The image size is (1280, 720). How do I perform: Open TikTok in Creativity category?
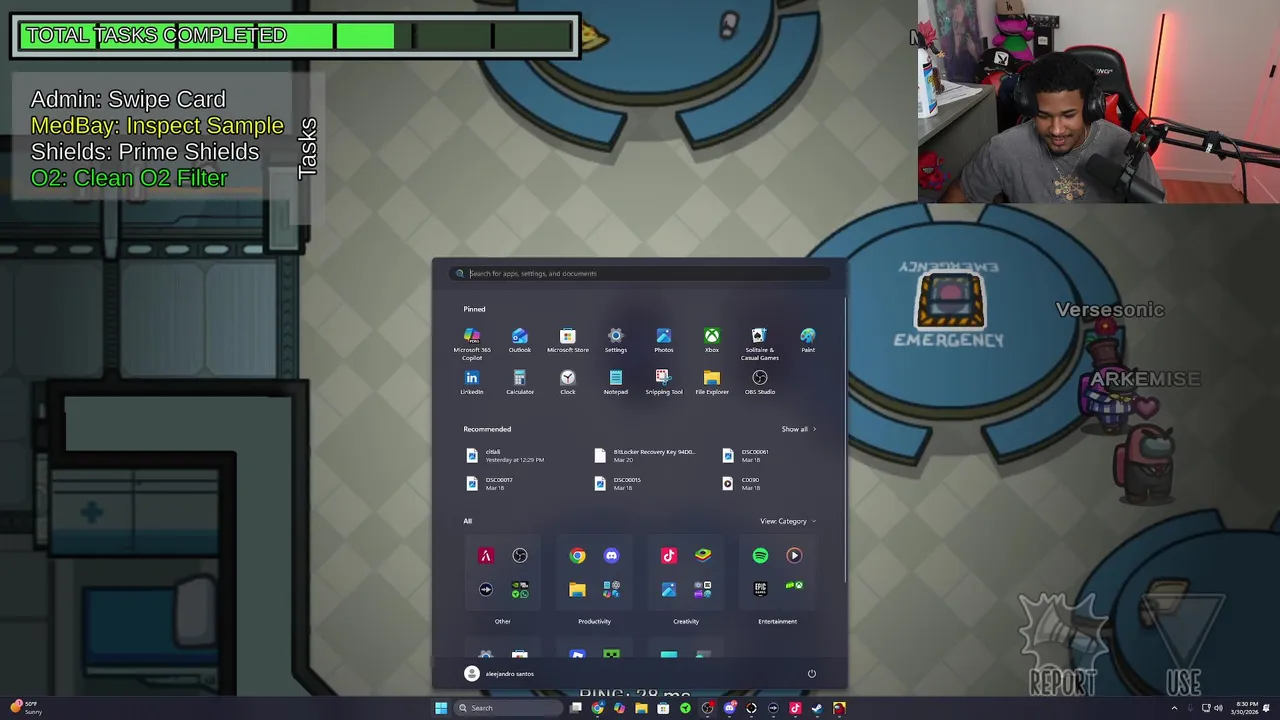[x=669, y=556]
